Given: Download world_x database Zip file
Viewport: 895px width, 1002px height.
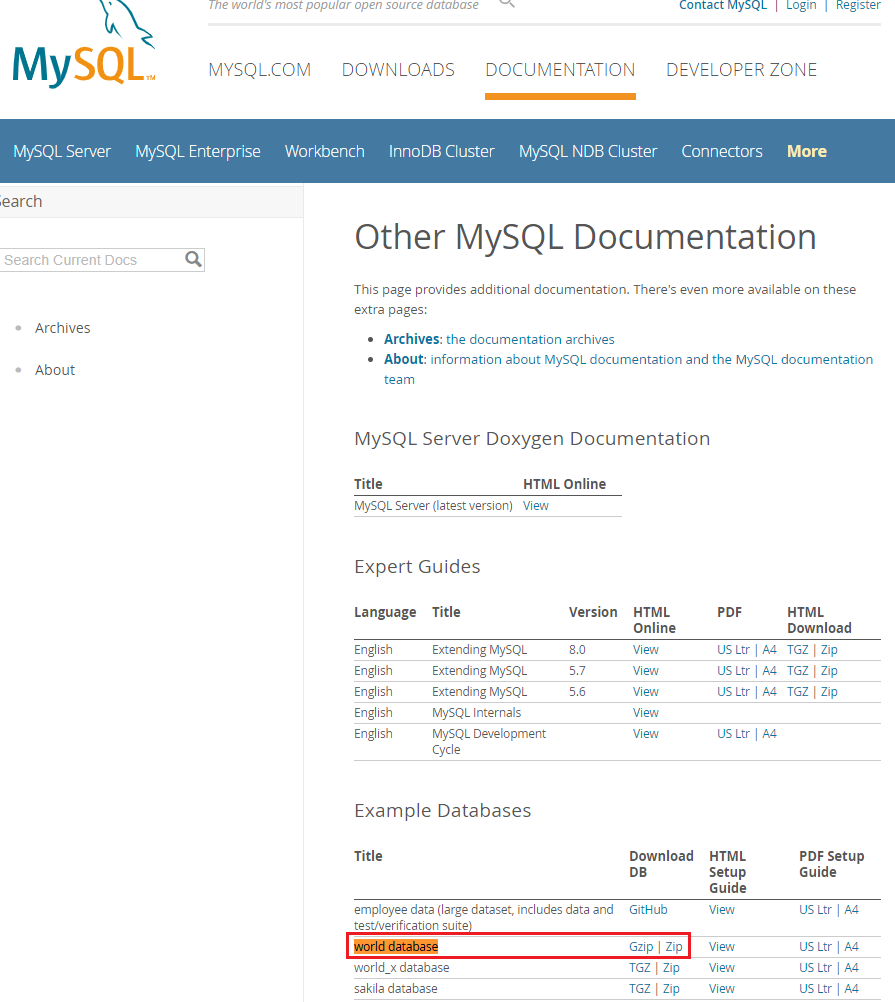Looking at the screenshot, I should coord(671,967).
